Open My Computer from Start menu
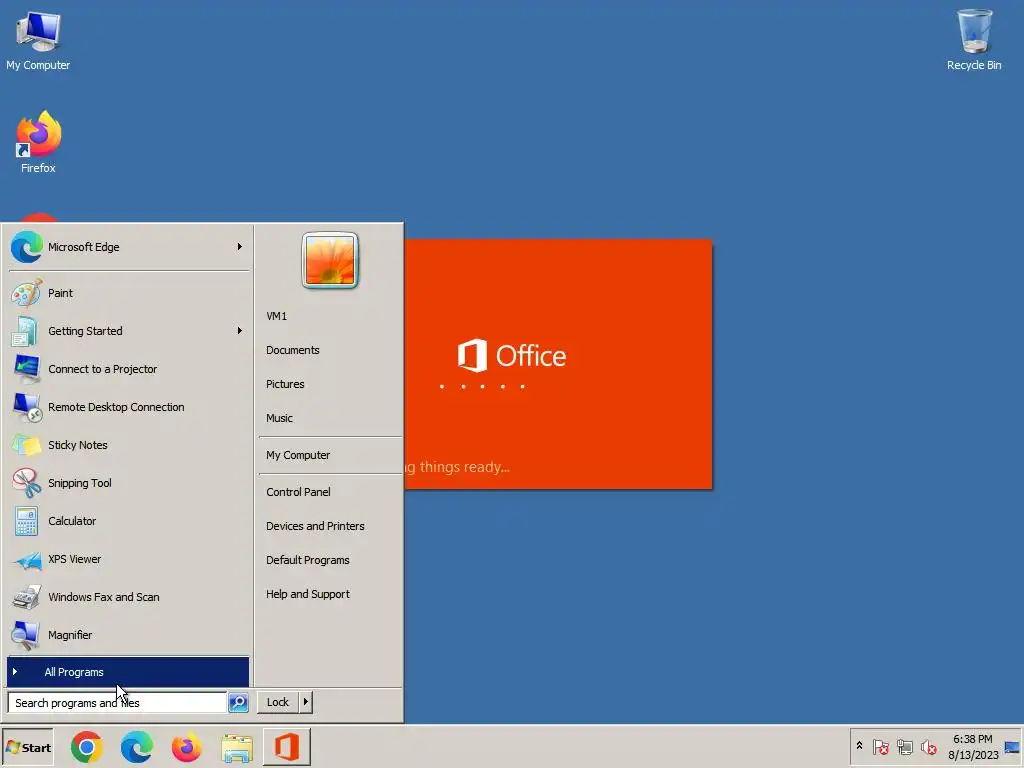Image resolution: width=1024 pixels, height=768 pixels. pyautogui.click(x=330, y=455)
